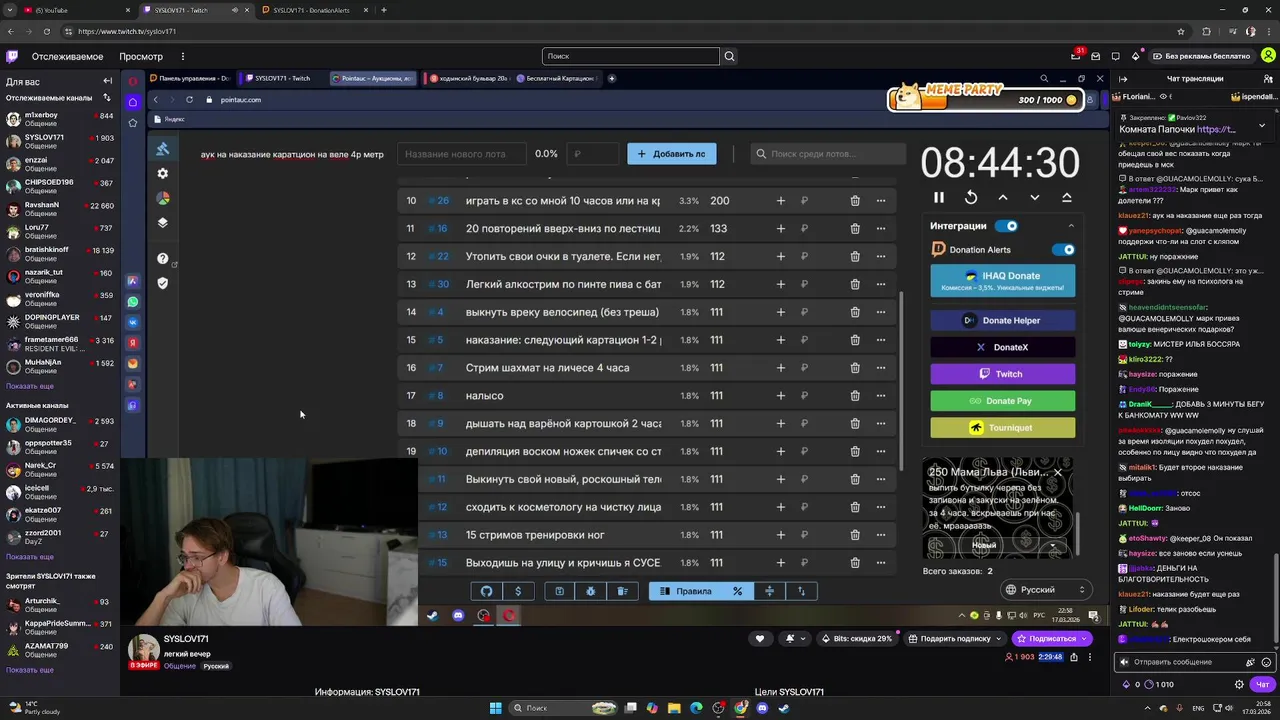1280x720 pixels.
Task: Collapse the chat panel Чат трансляции
Action: pyautogui.click(x=1123, y=79)
